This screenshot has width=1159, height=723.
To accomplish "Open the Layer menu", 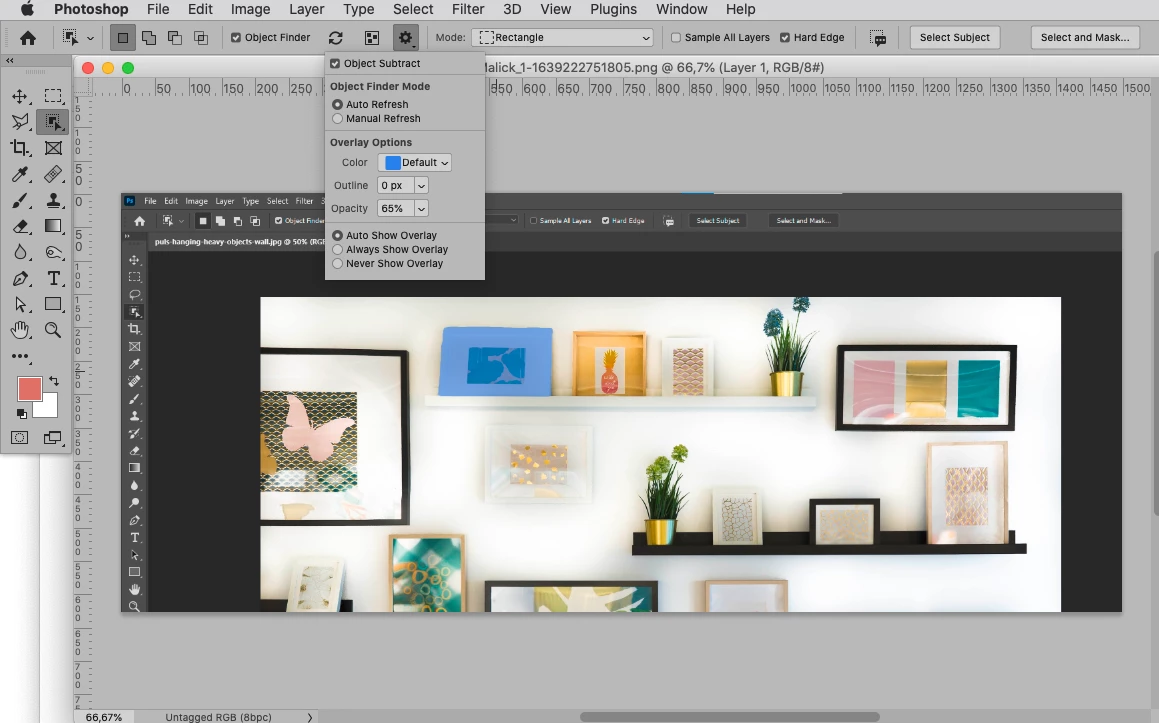I will 307,10.
